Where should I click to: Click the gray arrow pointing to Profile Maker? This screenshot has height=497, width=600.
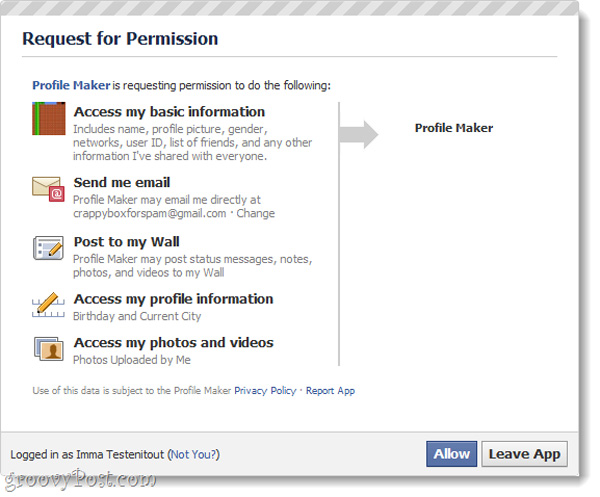pos(358,132)
